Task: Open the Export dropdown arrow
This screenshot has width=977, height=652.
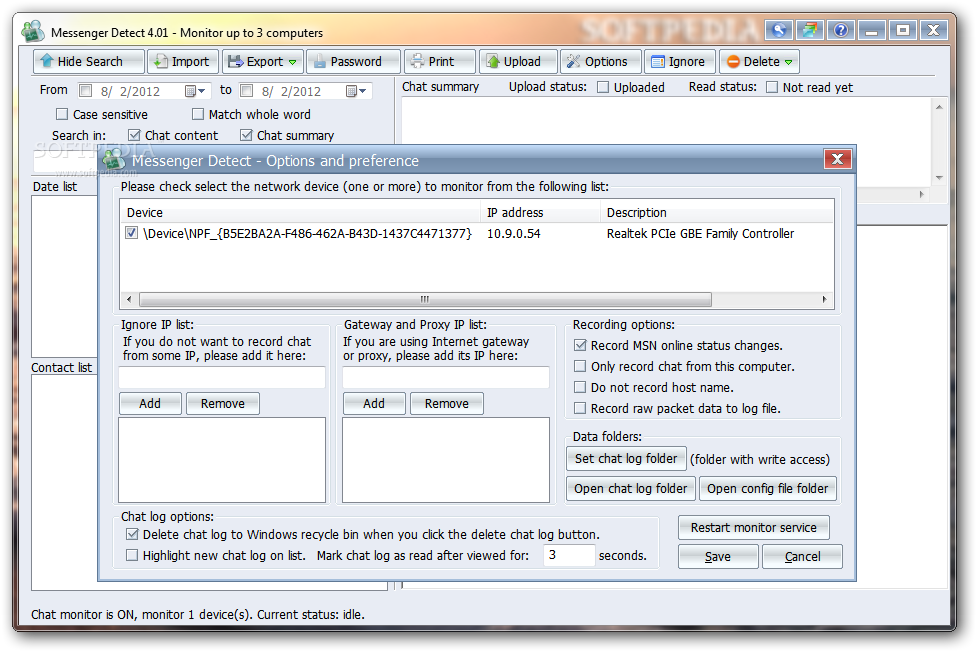Action: pos(292,62)
